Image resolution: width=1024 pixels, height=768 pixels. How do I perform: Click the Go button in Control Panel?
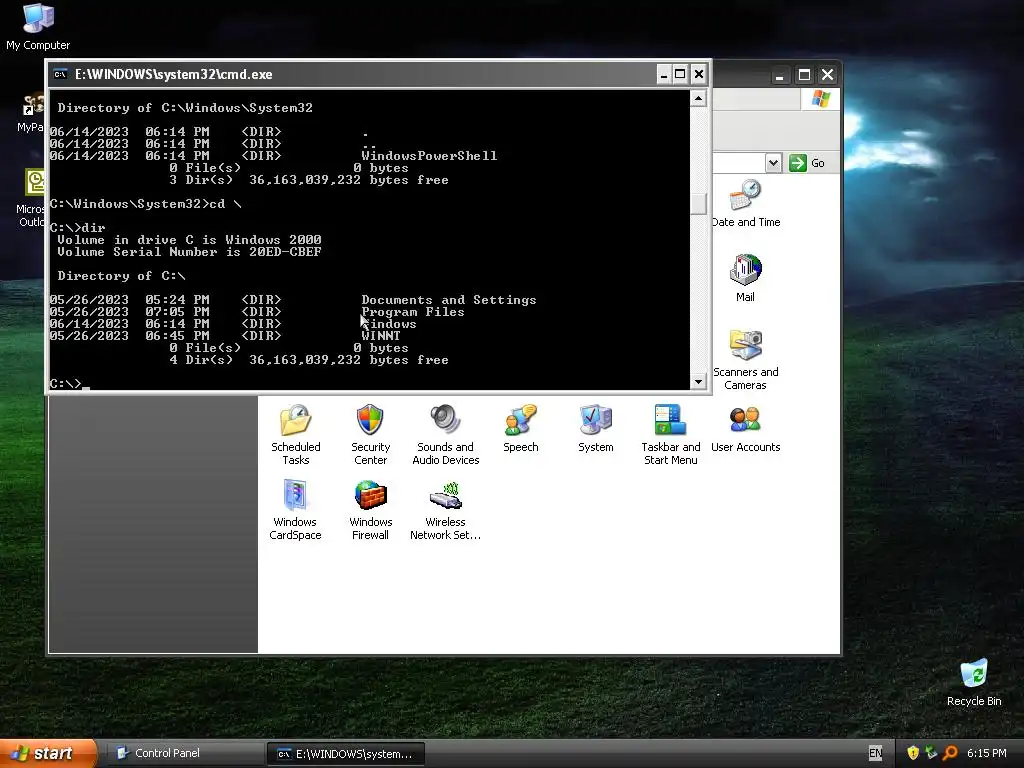pyautogui.click(x=808, y=163)
